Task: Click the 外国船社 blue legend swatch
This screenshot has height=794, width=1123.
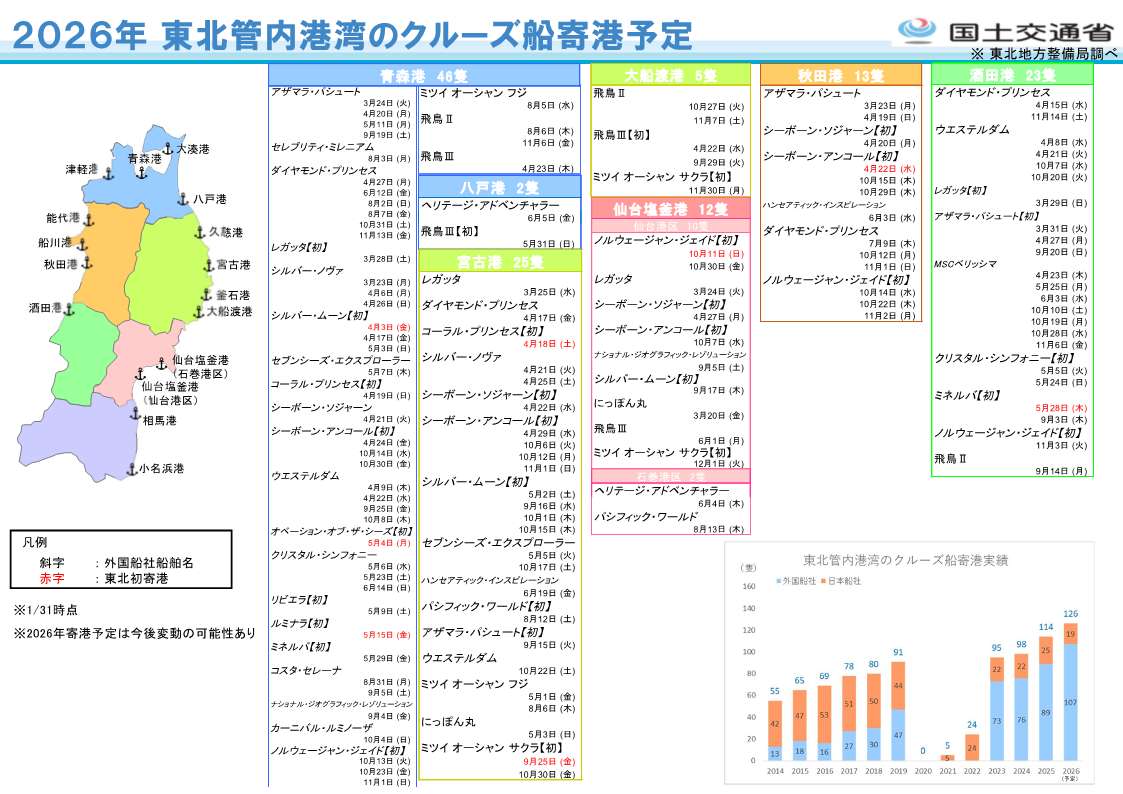Action: pyautogui.click(x=779, y=580)
